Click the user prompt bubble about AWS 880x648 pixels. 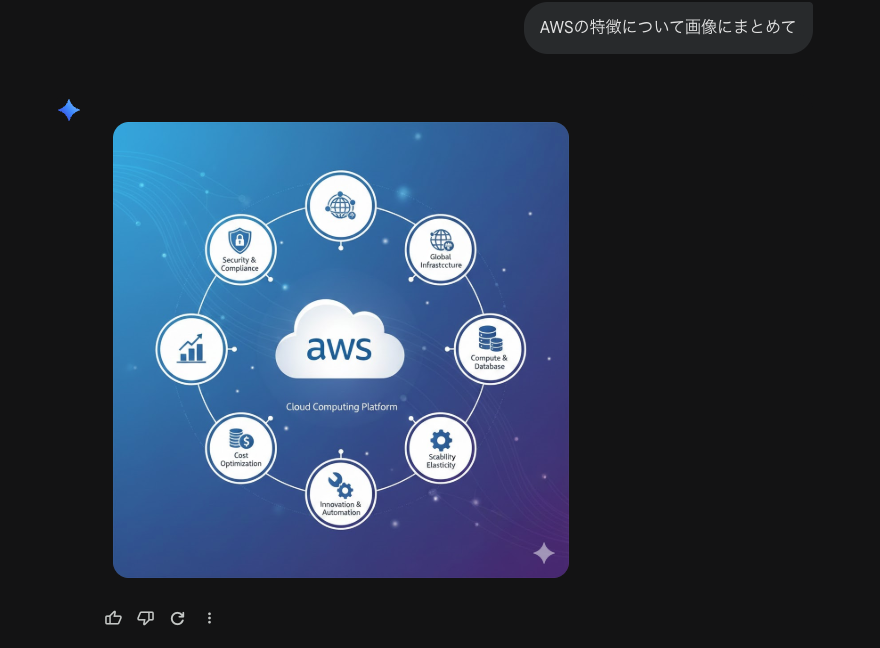coord(668,27)
